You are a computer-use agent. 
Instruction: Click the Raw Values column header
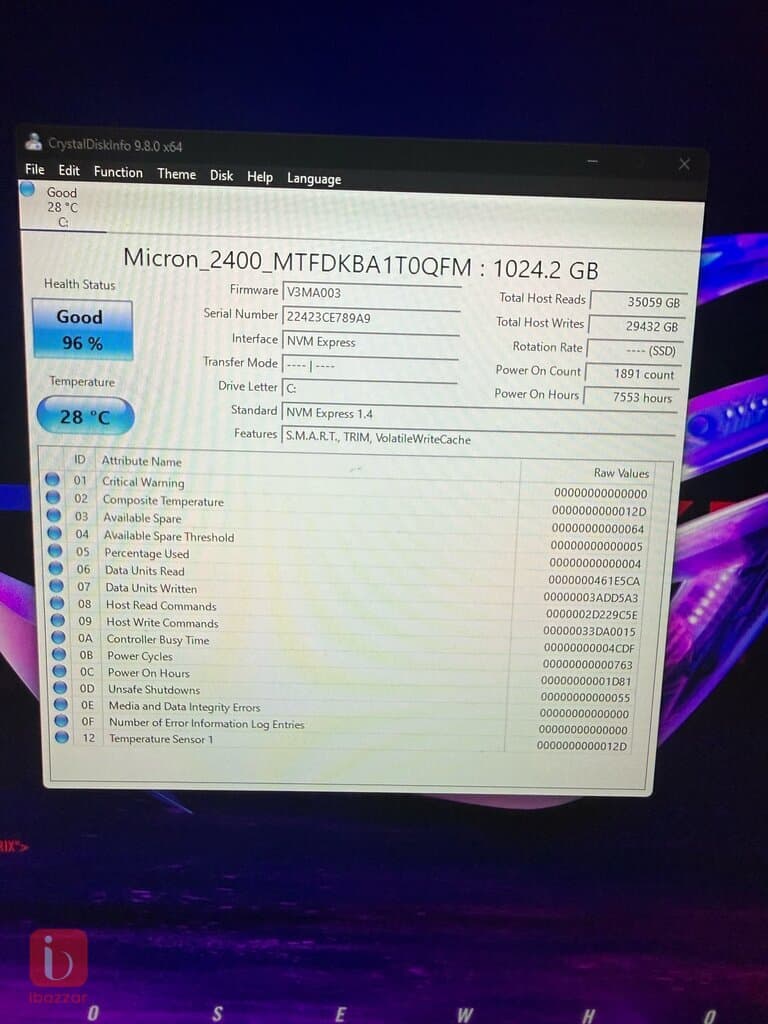click(621, 473)
